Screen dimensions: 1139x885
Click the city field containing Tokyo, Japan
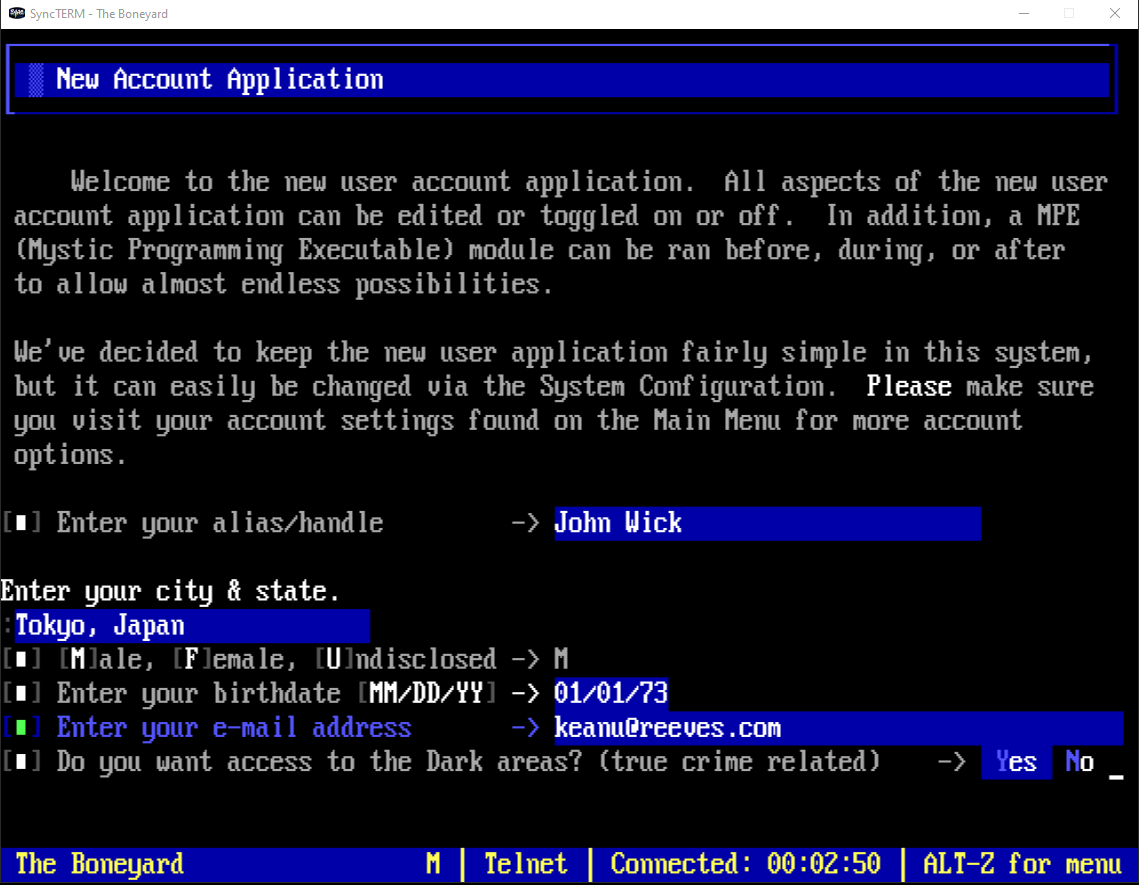point(192,626)
